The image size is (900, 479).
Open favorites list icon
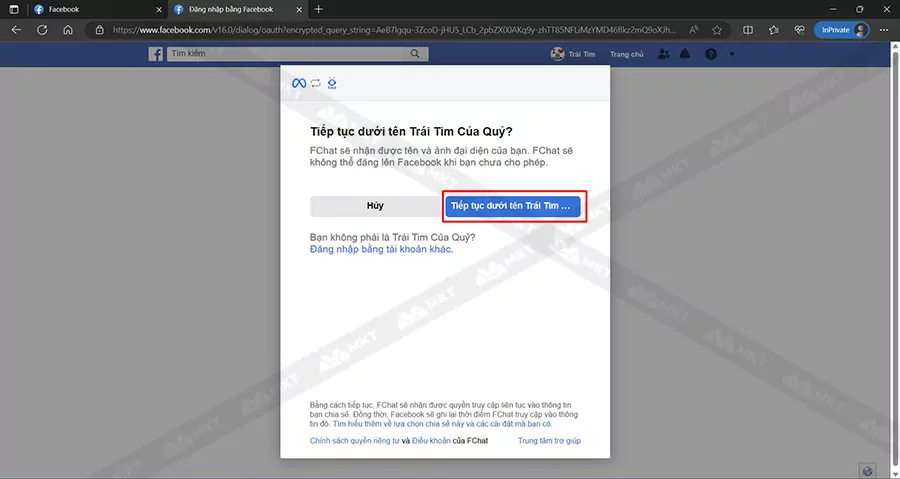(774, 30)
